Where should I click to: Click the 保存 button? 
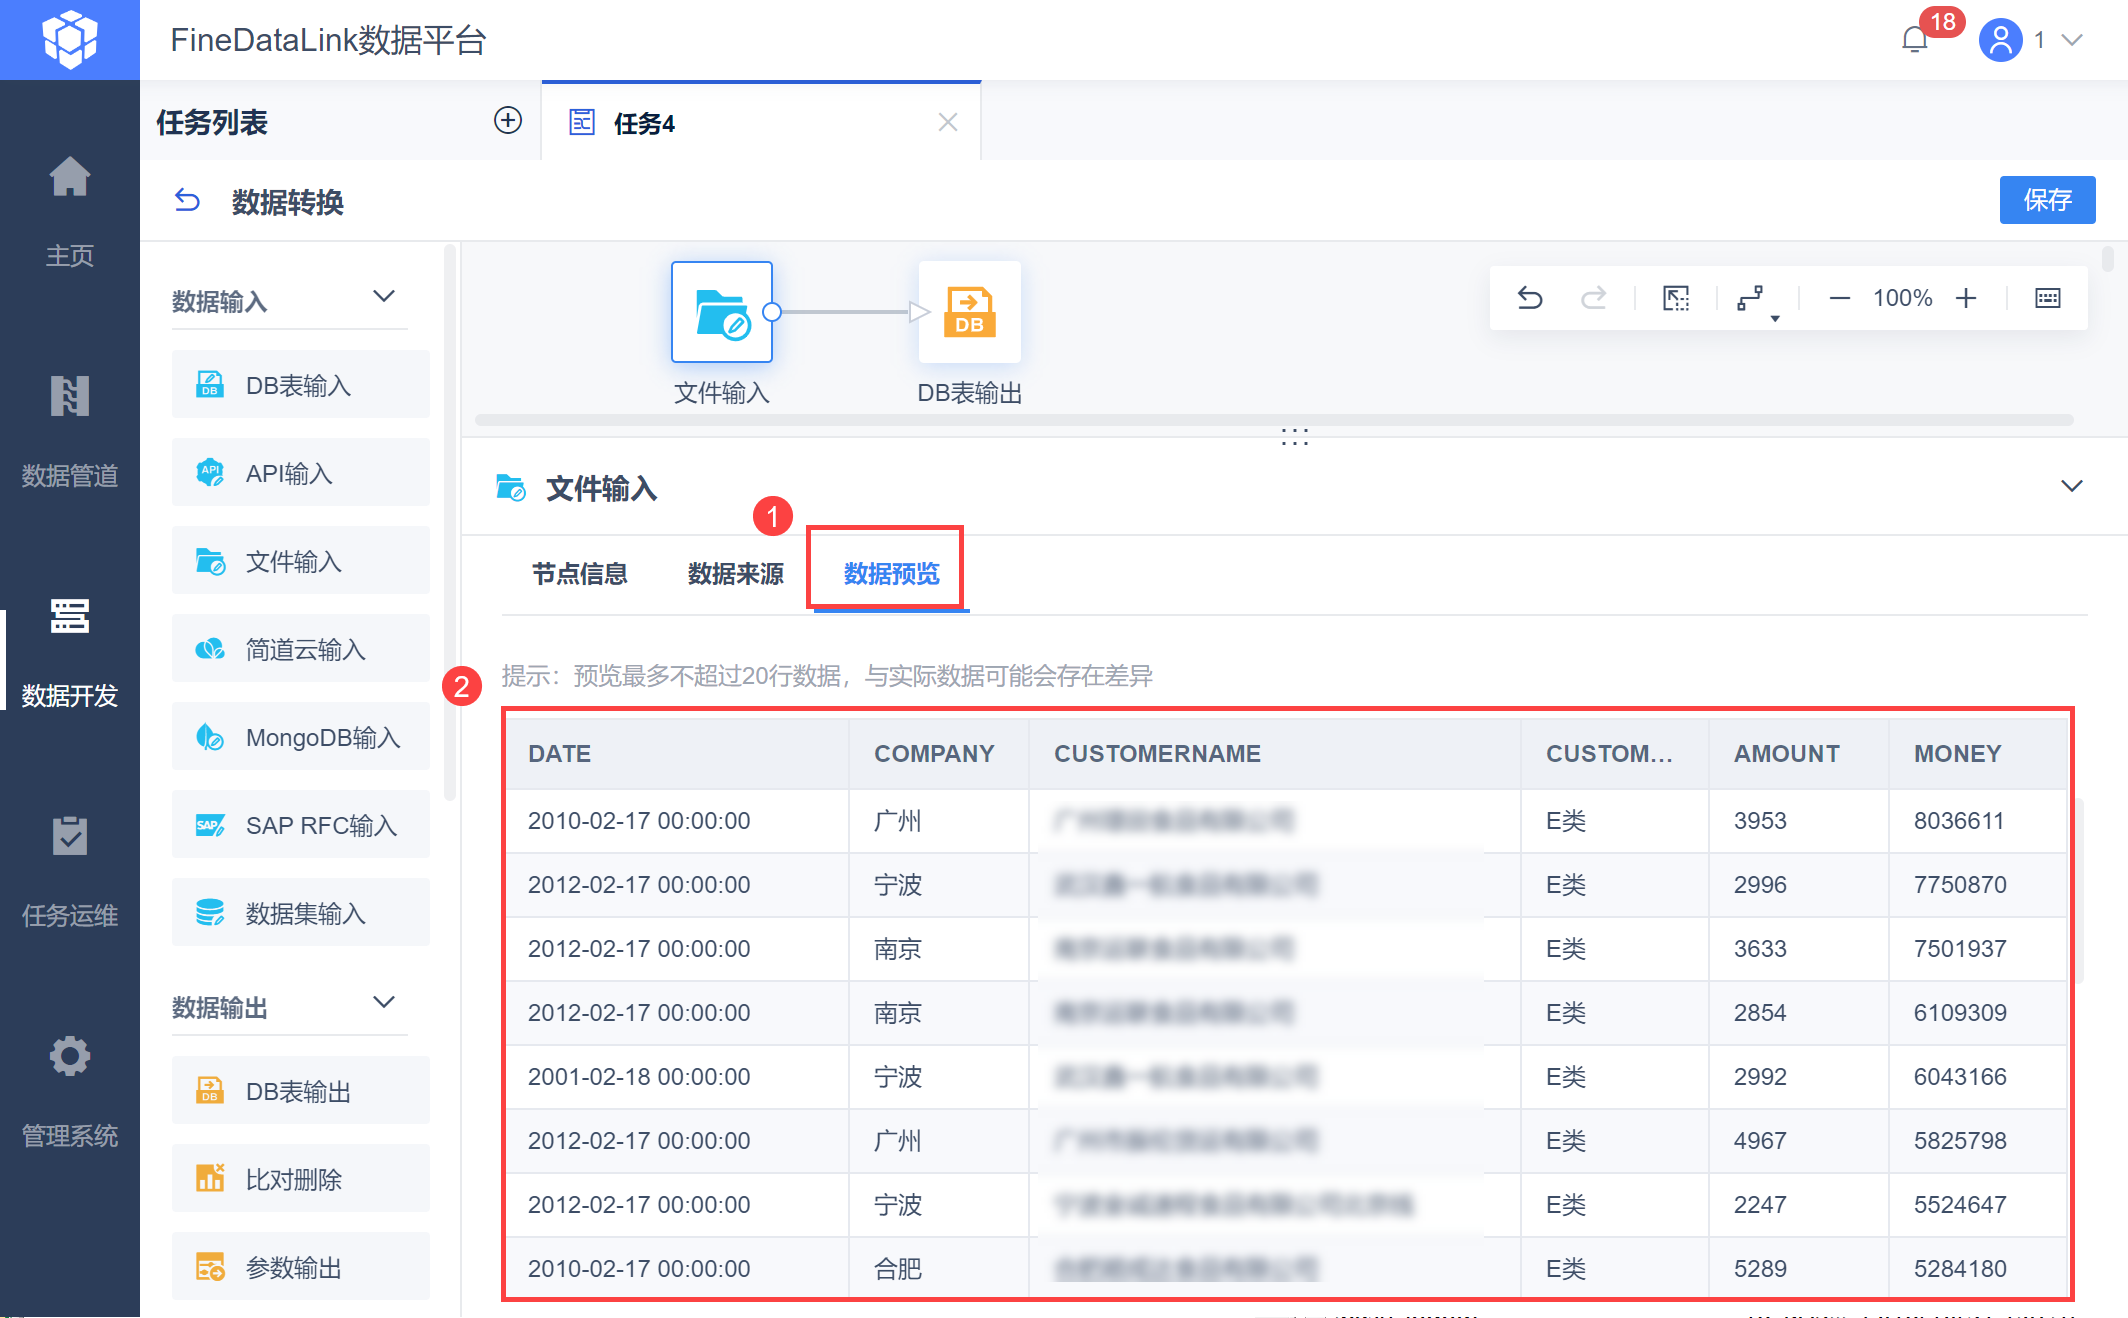[x=2046, y=200]
